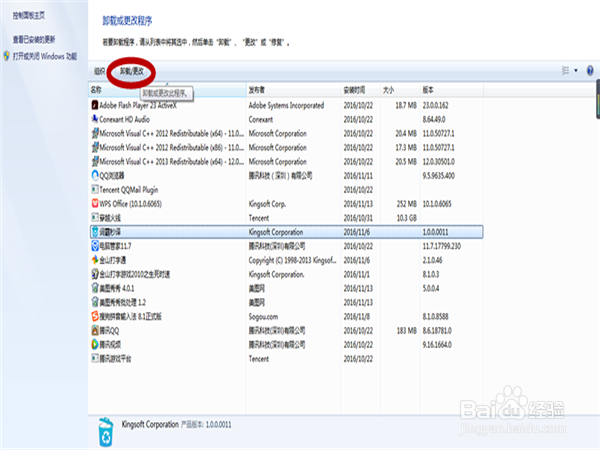Click icon of highlighted Kingsoft Corporation 1.0.0.0011 row
The width and height of the screenshot is (600, 450).
[x=95, y=232]
